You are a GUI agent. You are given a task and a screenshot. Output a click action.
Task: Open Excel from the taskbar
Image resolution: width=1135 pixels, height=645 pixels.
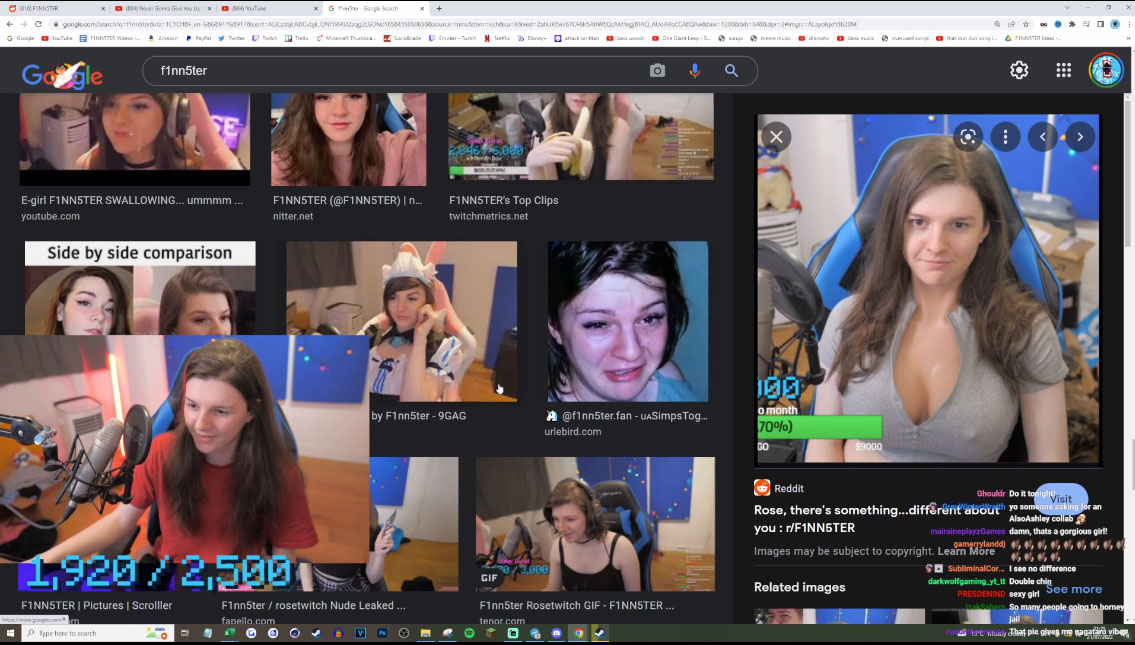click(x=229, y=633)
